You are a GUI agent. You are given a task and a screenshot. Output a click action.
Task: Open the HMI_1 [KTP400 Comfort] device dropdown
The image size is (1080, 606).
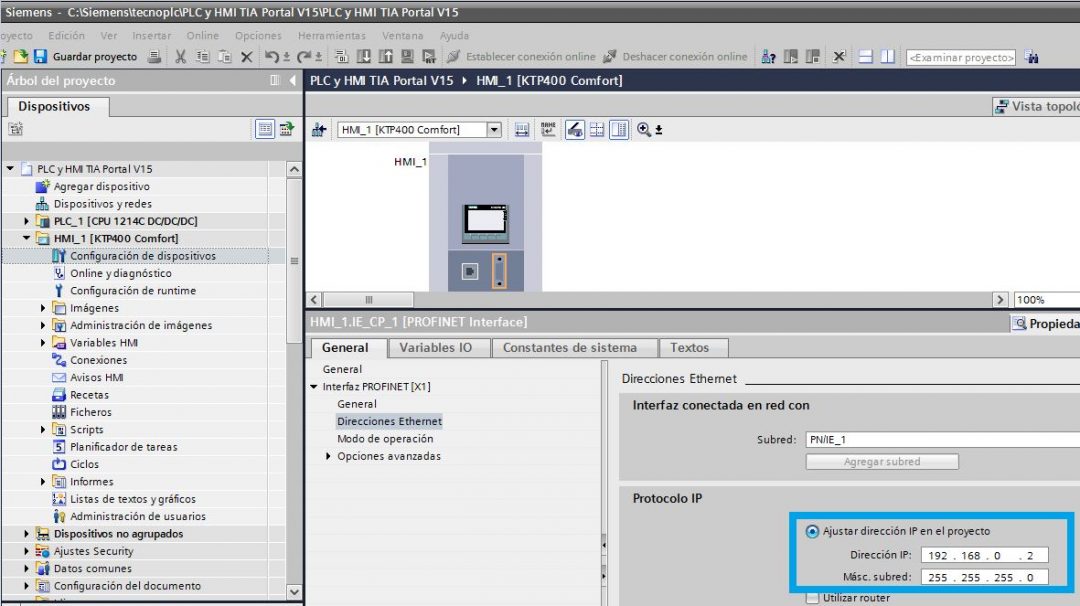494,129
